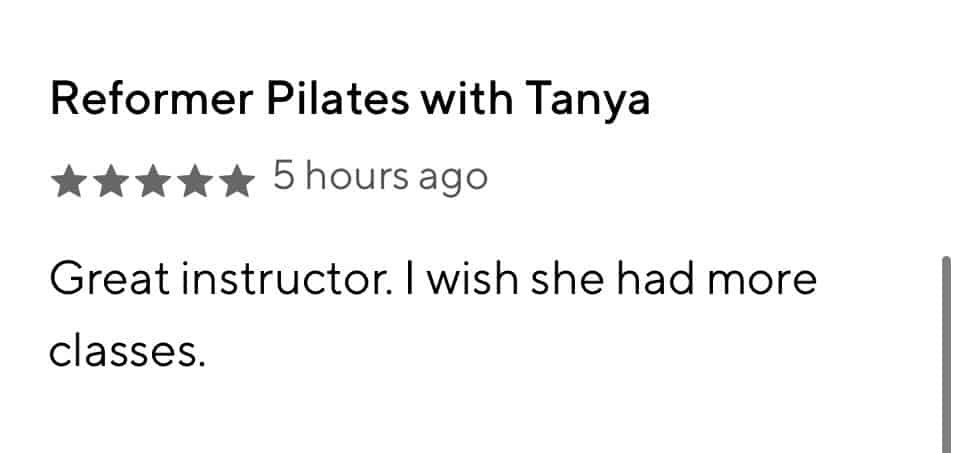Image resolution: width=960 pixels, height=453 pixels.
Task: Click the fifth and last rating star
Action: pos(237,182)
